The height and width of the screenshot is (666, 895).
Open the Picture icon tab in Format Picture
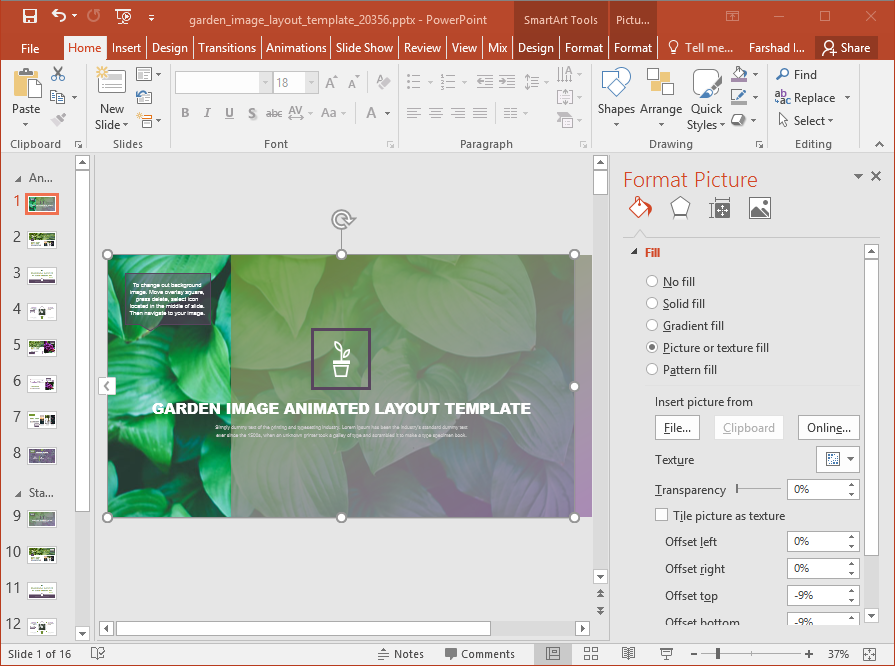tap(759, 208)
